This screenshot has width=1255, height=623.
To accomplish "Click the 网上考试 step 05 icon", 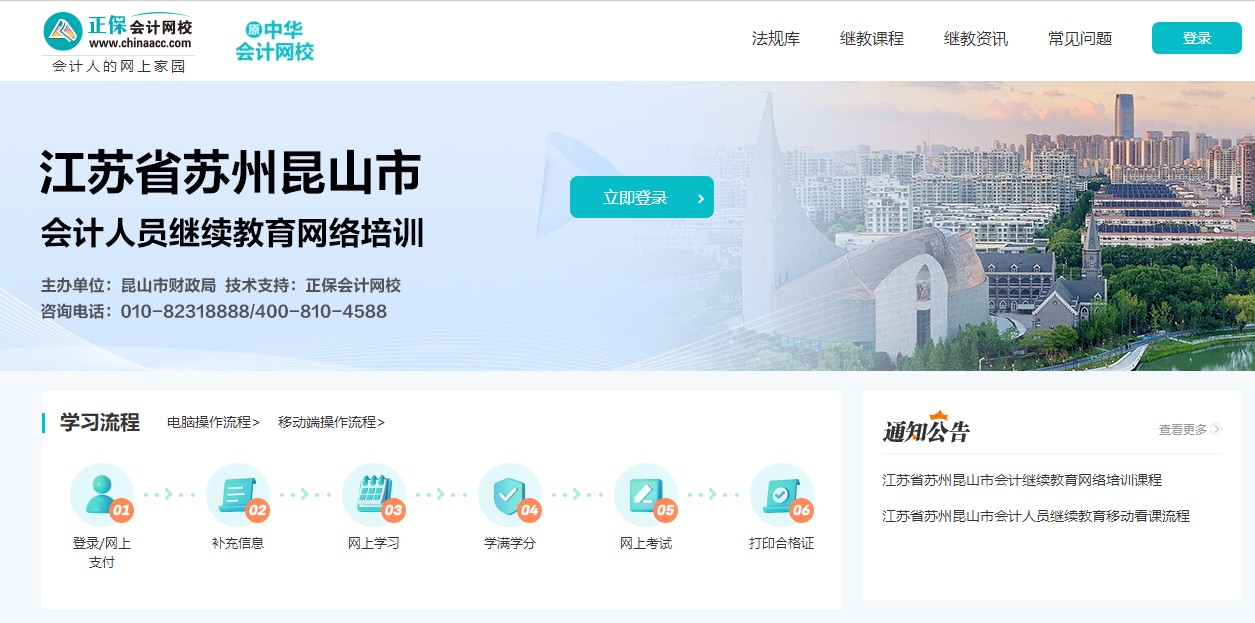I will click(646, 494).
